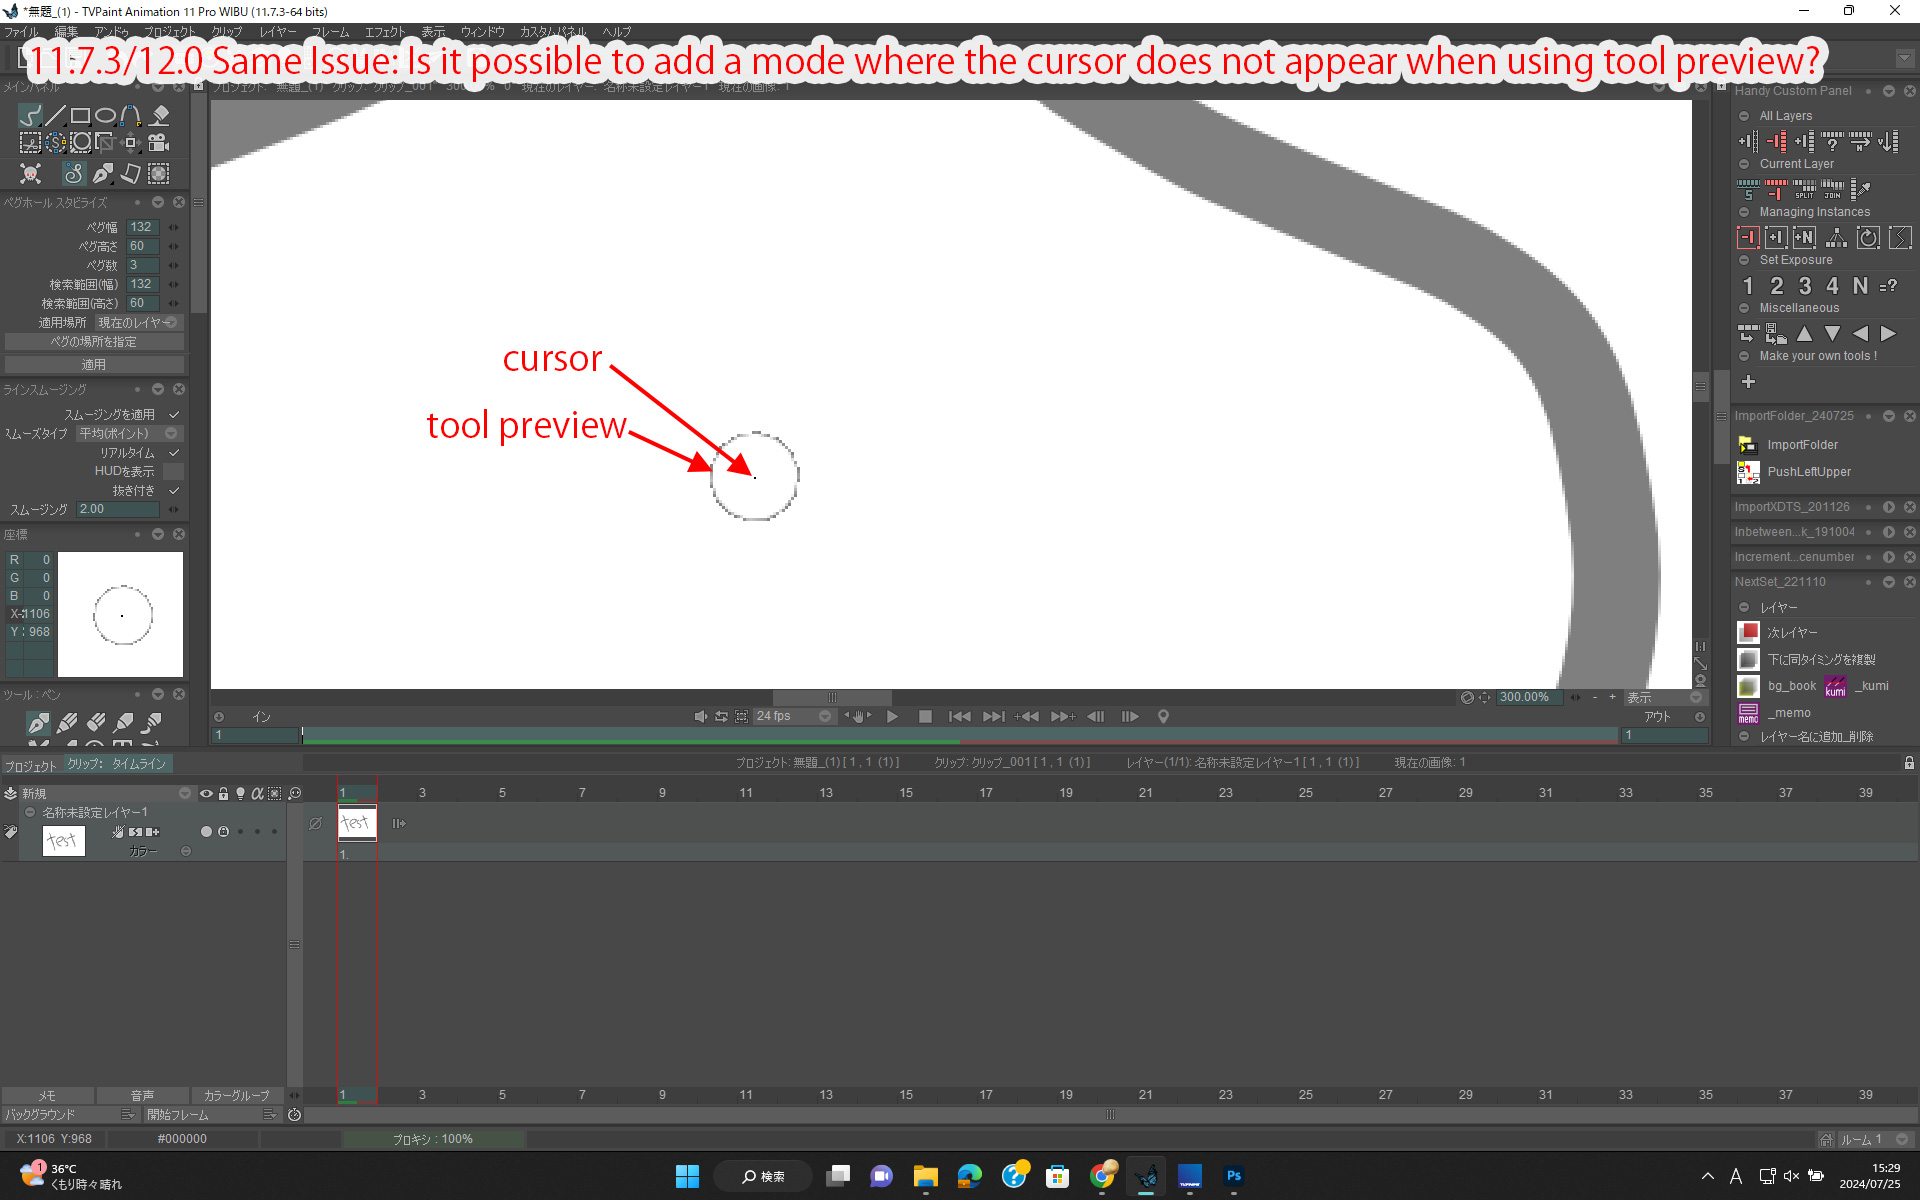Toggle sound speaker icon in playback bar
This screenshot has width=1920, height=1200.
[x=700, y=717]
